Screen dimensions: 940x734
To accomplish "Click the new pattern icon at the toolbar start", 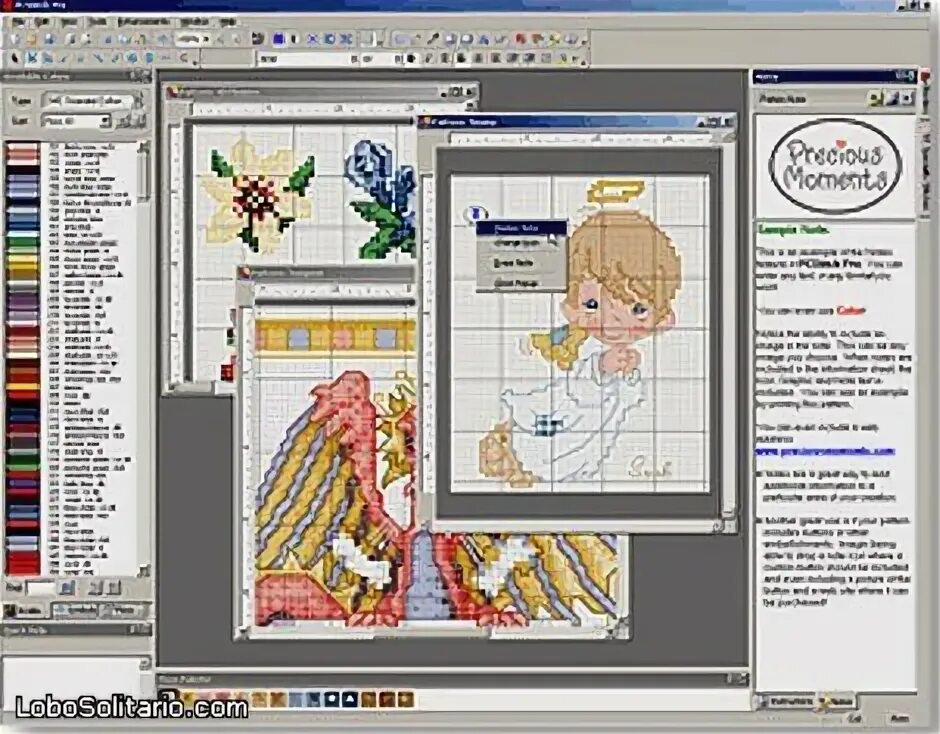I will coord(16,40).
